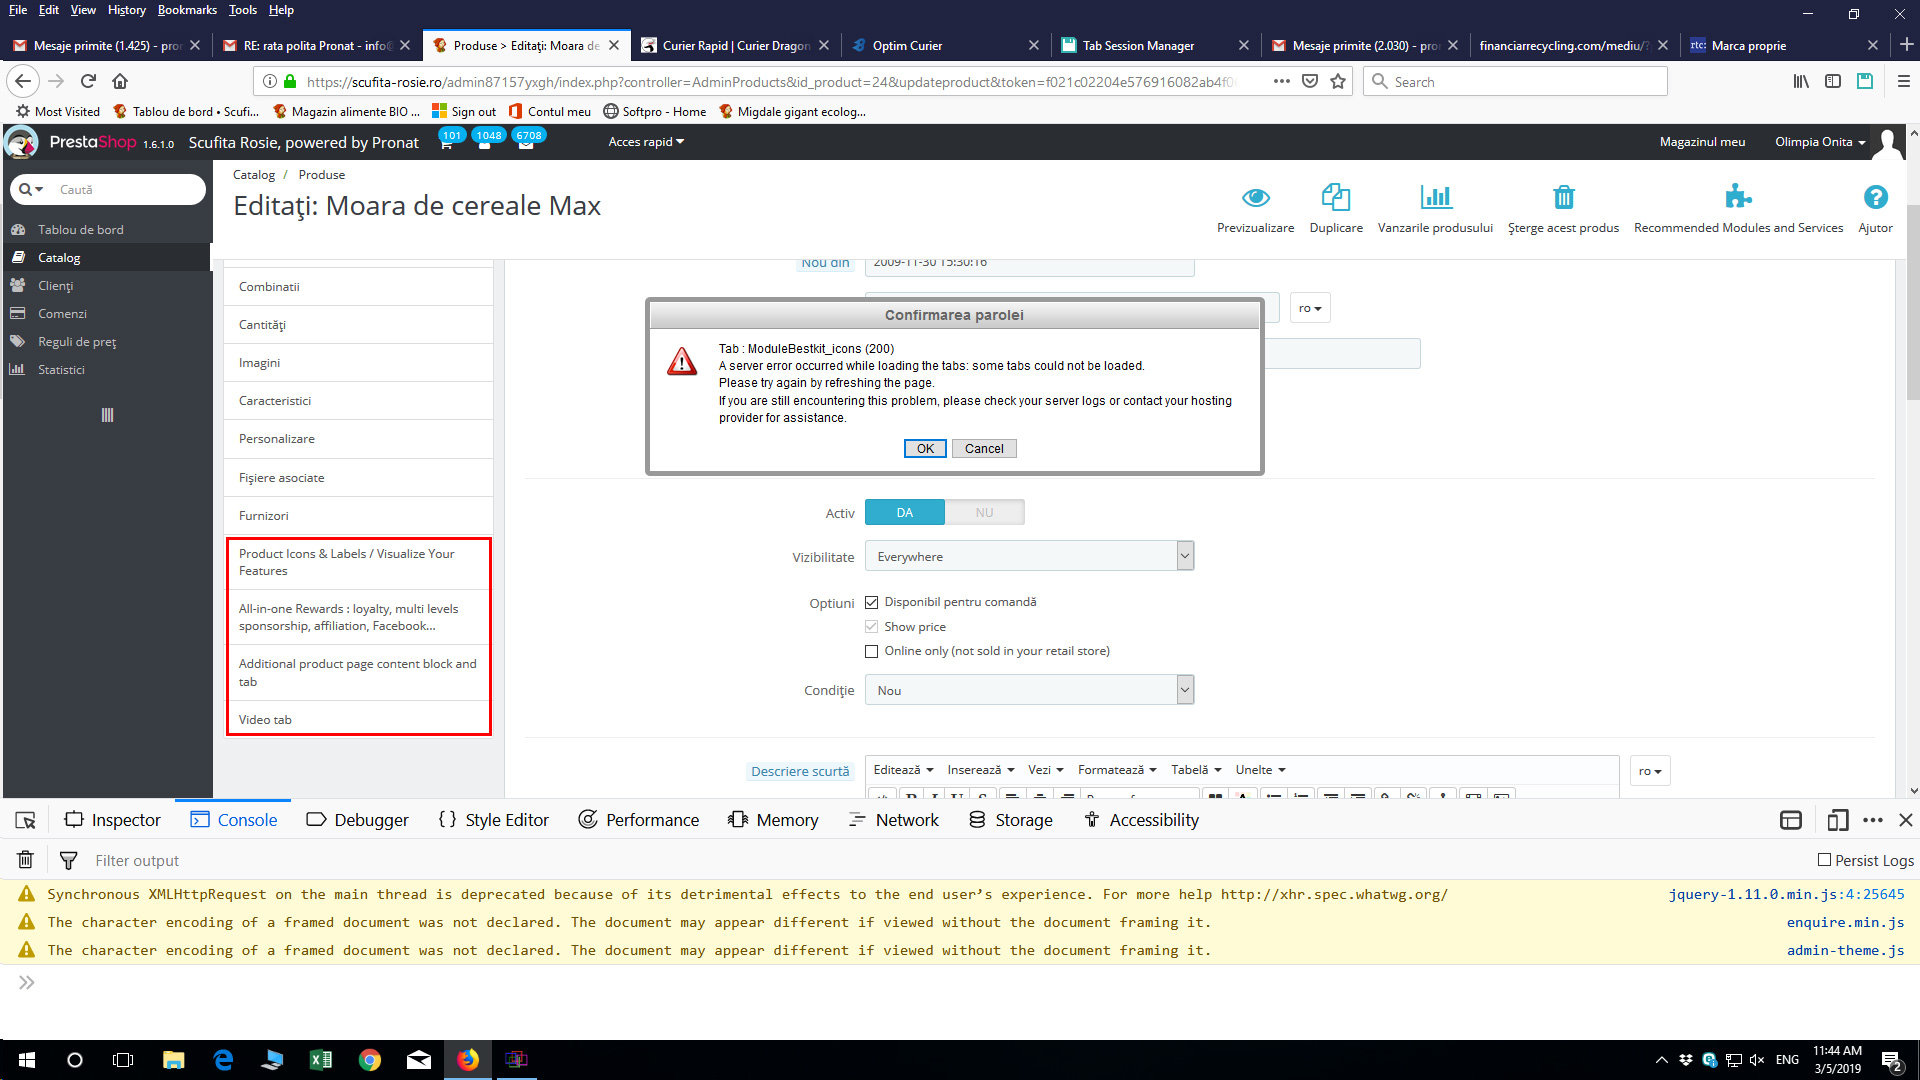
Task: Open Vanzarile produsului chart icon
Action: coord(1435,197)
